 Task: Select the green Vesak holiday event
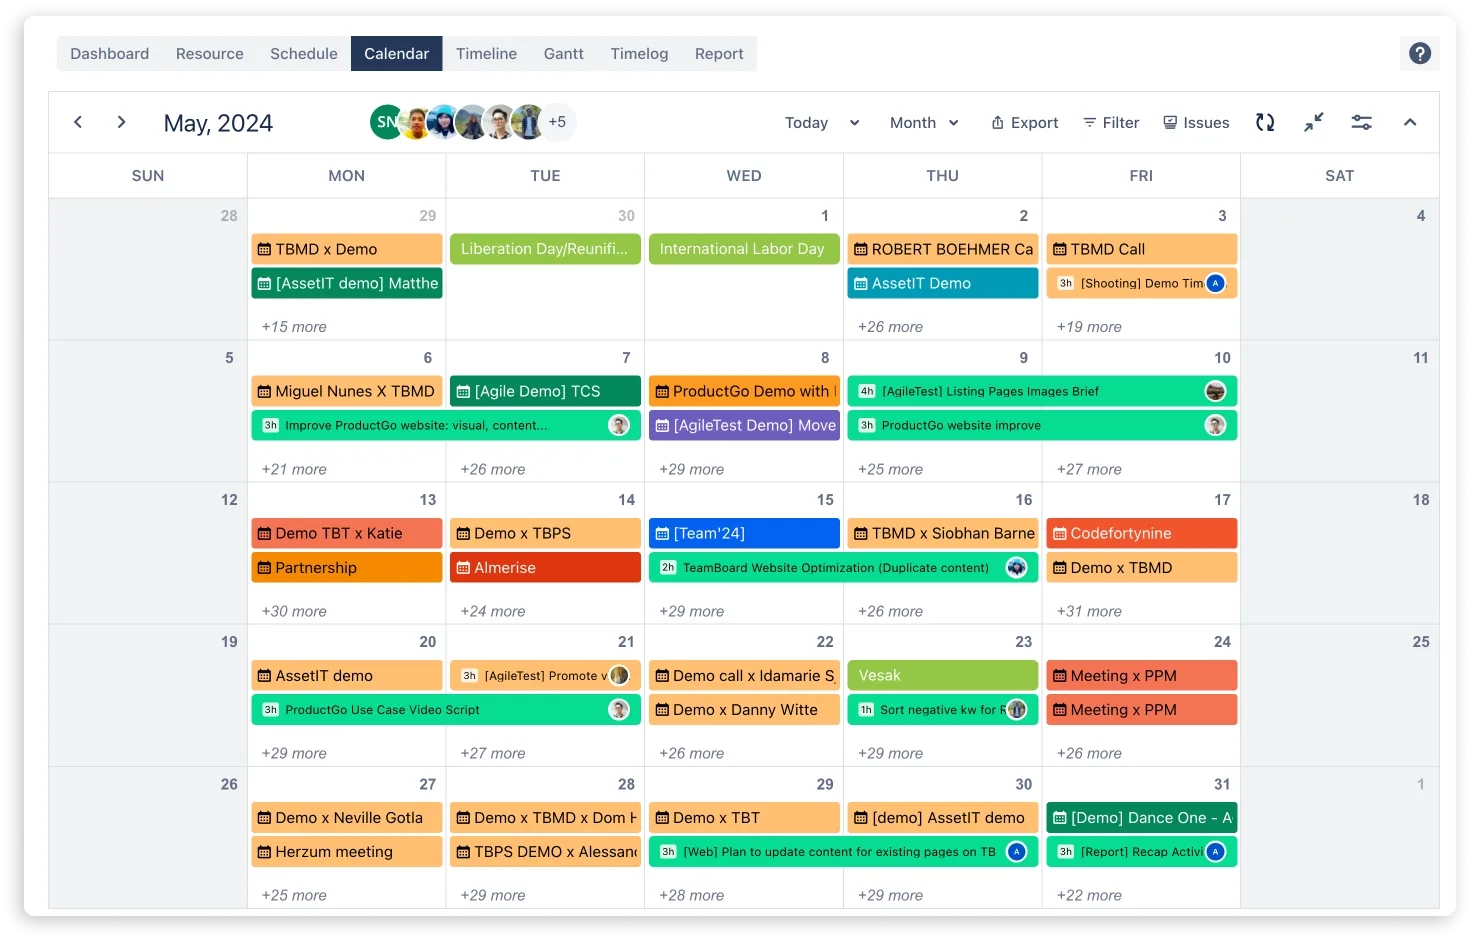[942, 676]
